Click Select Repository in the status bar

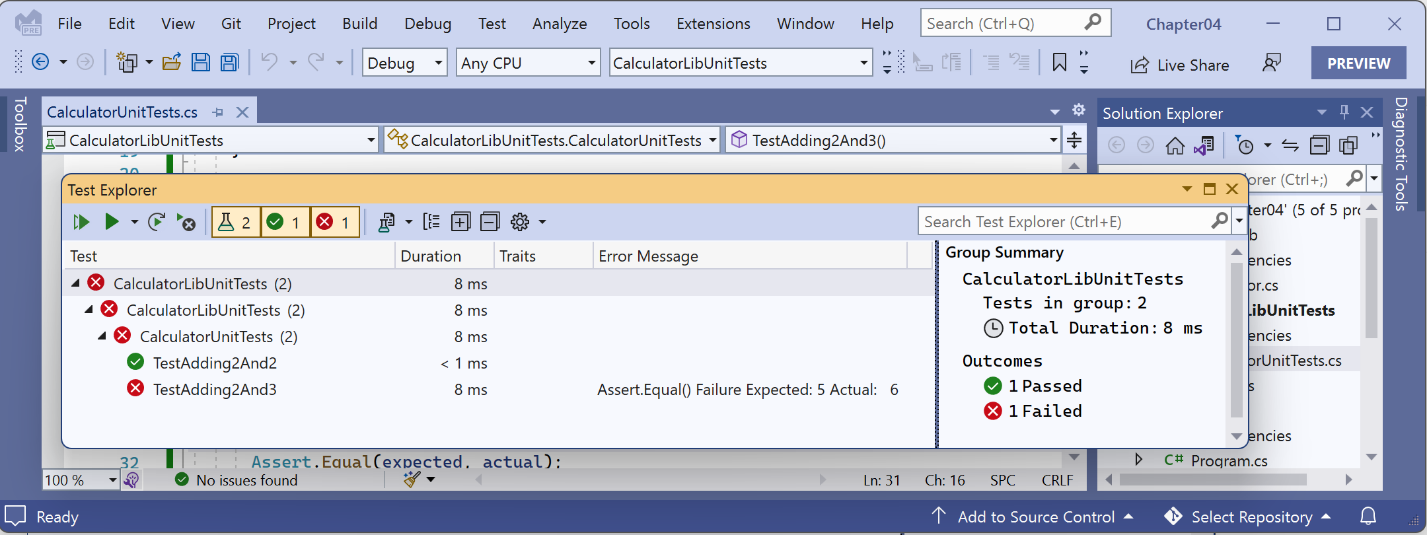coord(1248,517)
